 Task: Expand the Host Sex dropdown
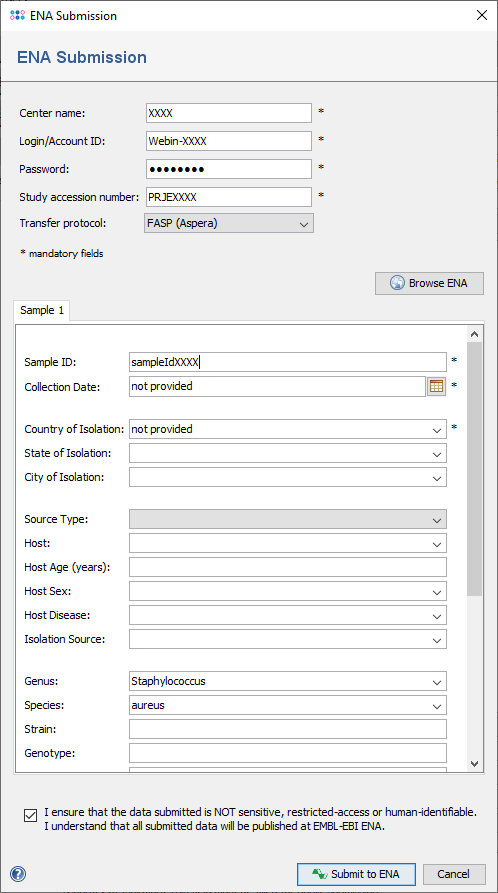coord(437,592)
